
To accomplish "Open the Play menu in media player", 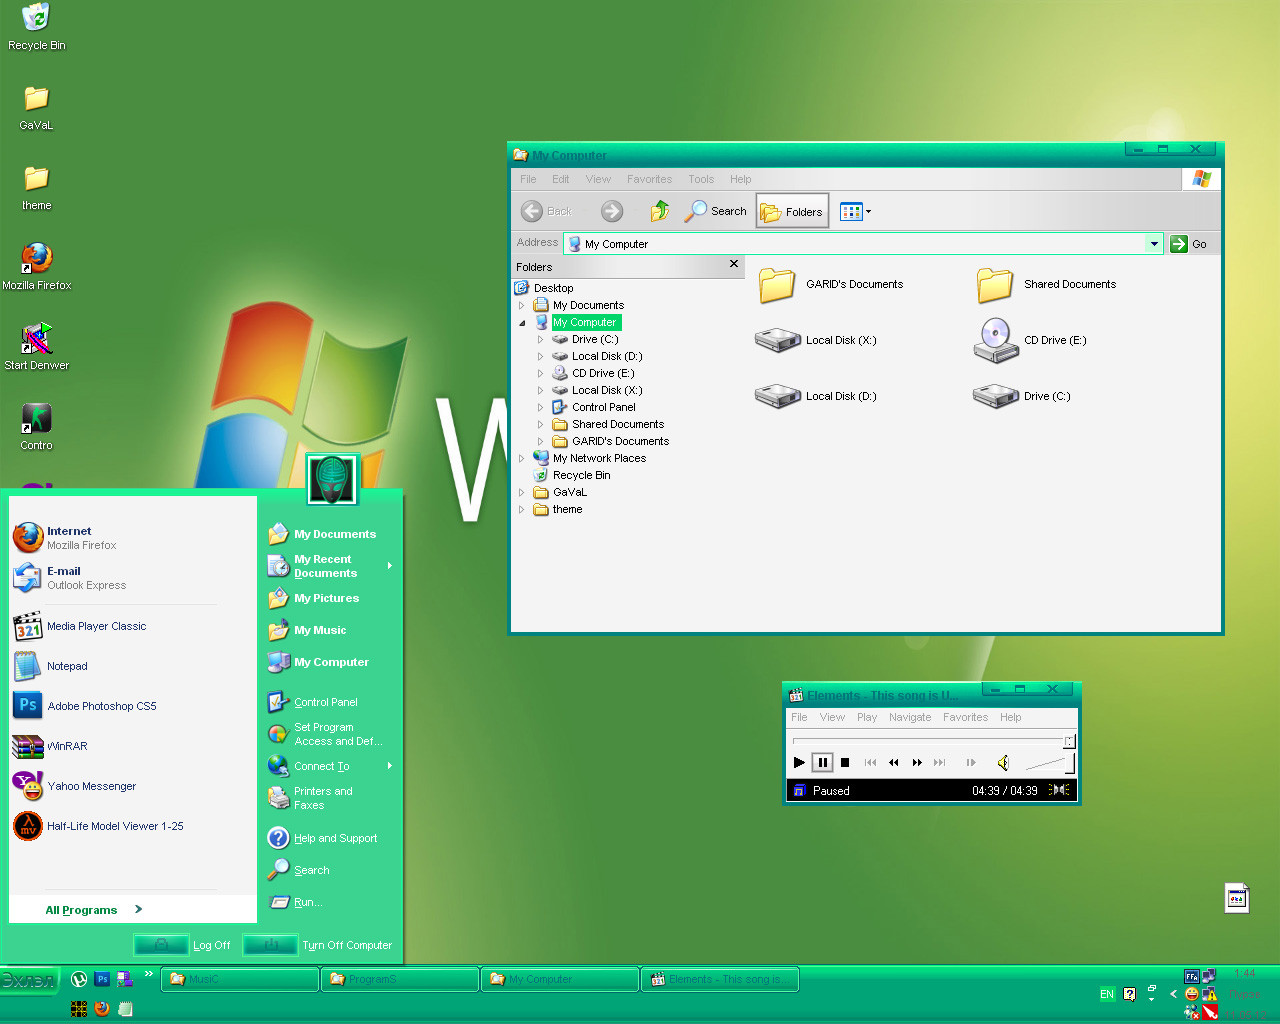I will click(867, 717).
